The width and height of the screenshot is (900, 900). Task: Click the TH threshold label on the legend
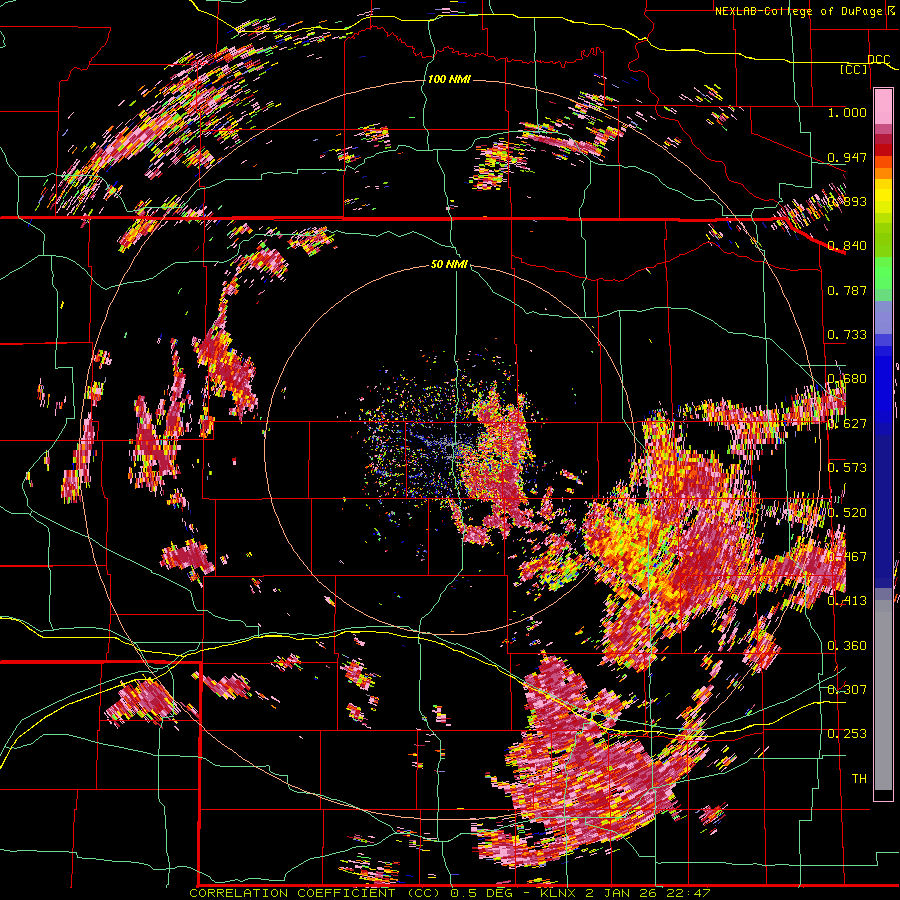(x=859, y=778)
